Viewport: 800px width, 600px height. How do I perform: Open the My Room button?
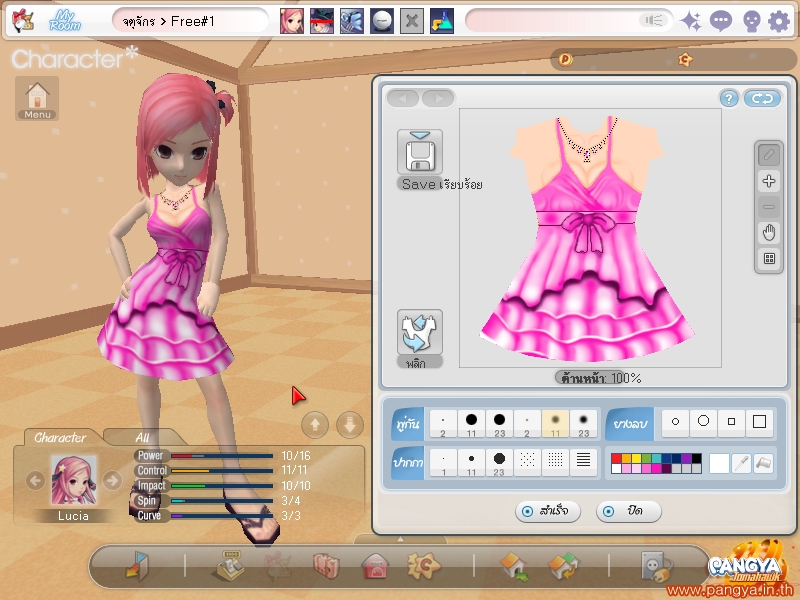coord(65,21)
